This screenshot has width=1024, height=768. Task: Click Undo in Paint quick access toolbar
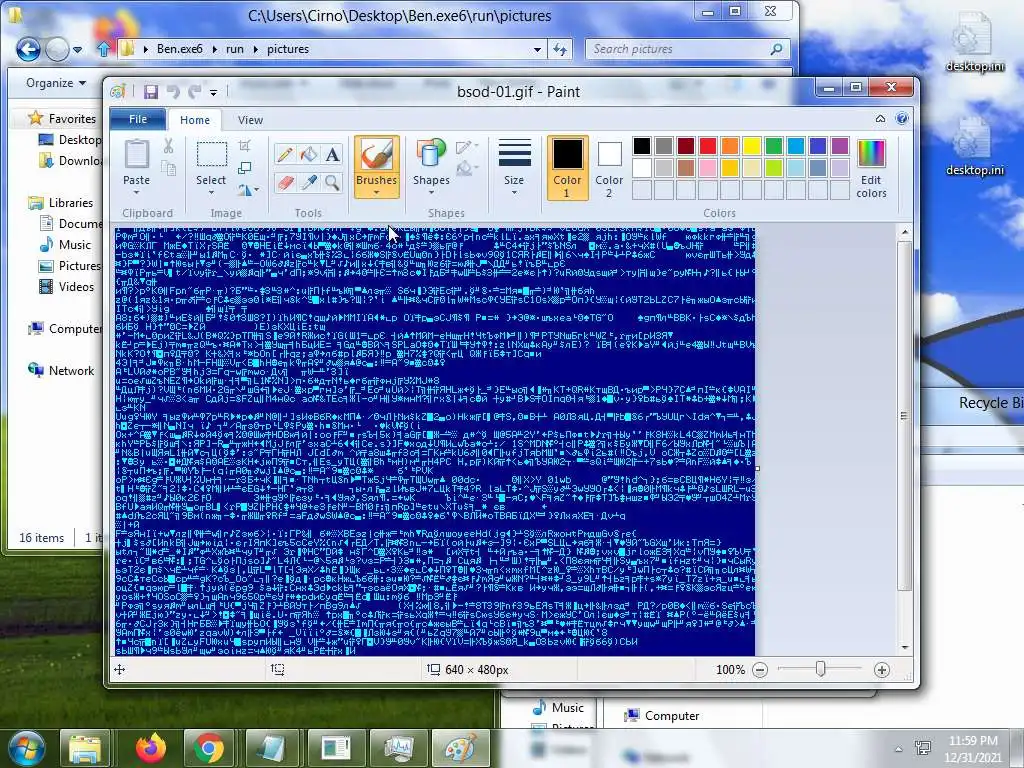pos(173,92)
